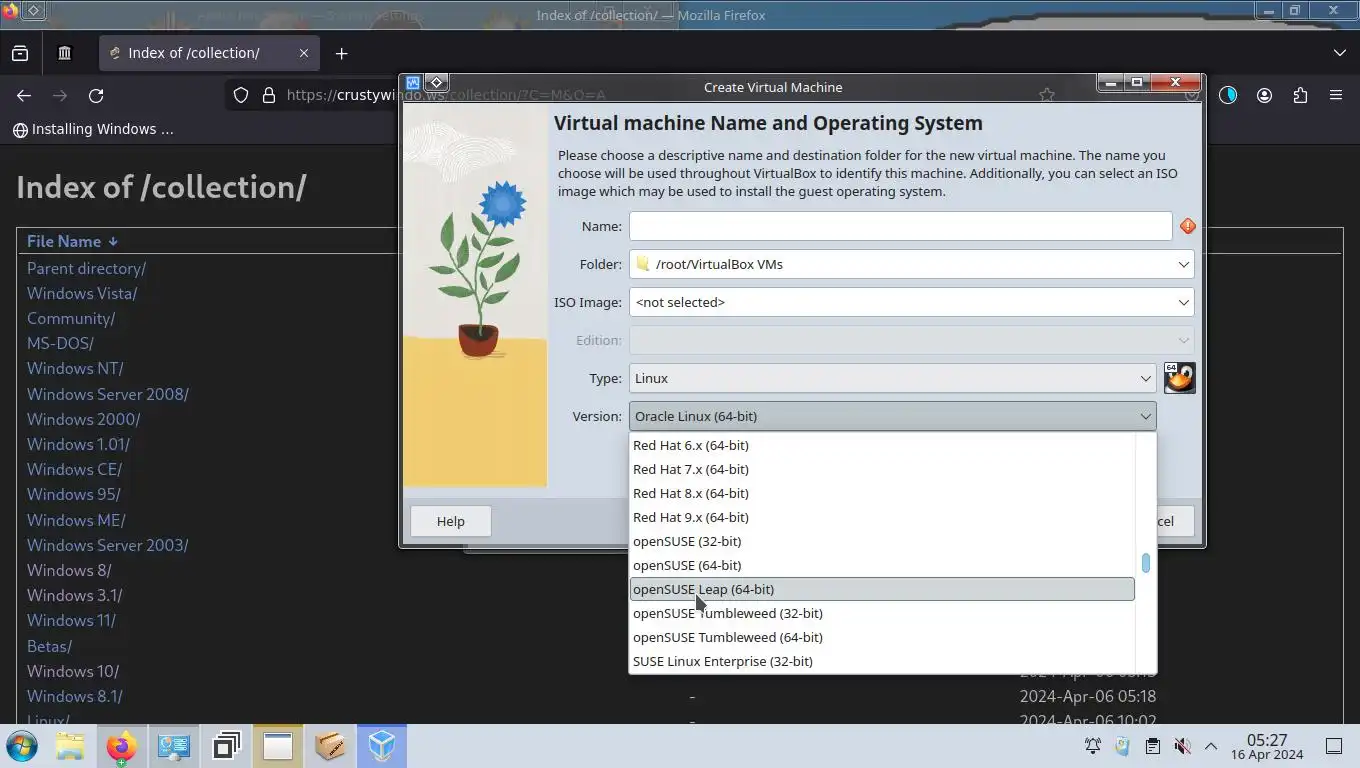Open the Installing Windows bookmark
The image size is (1360, 768).
[93, 129]
